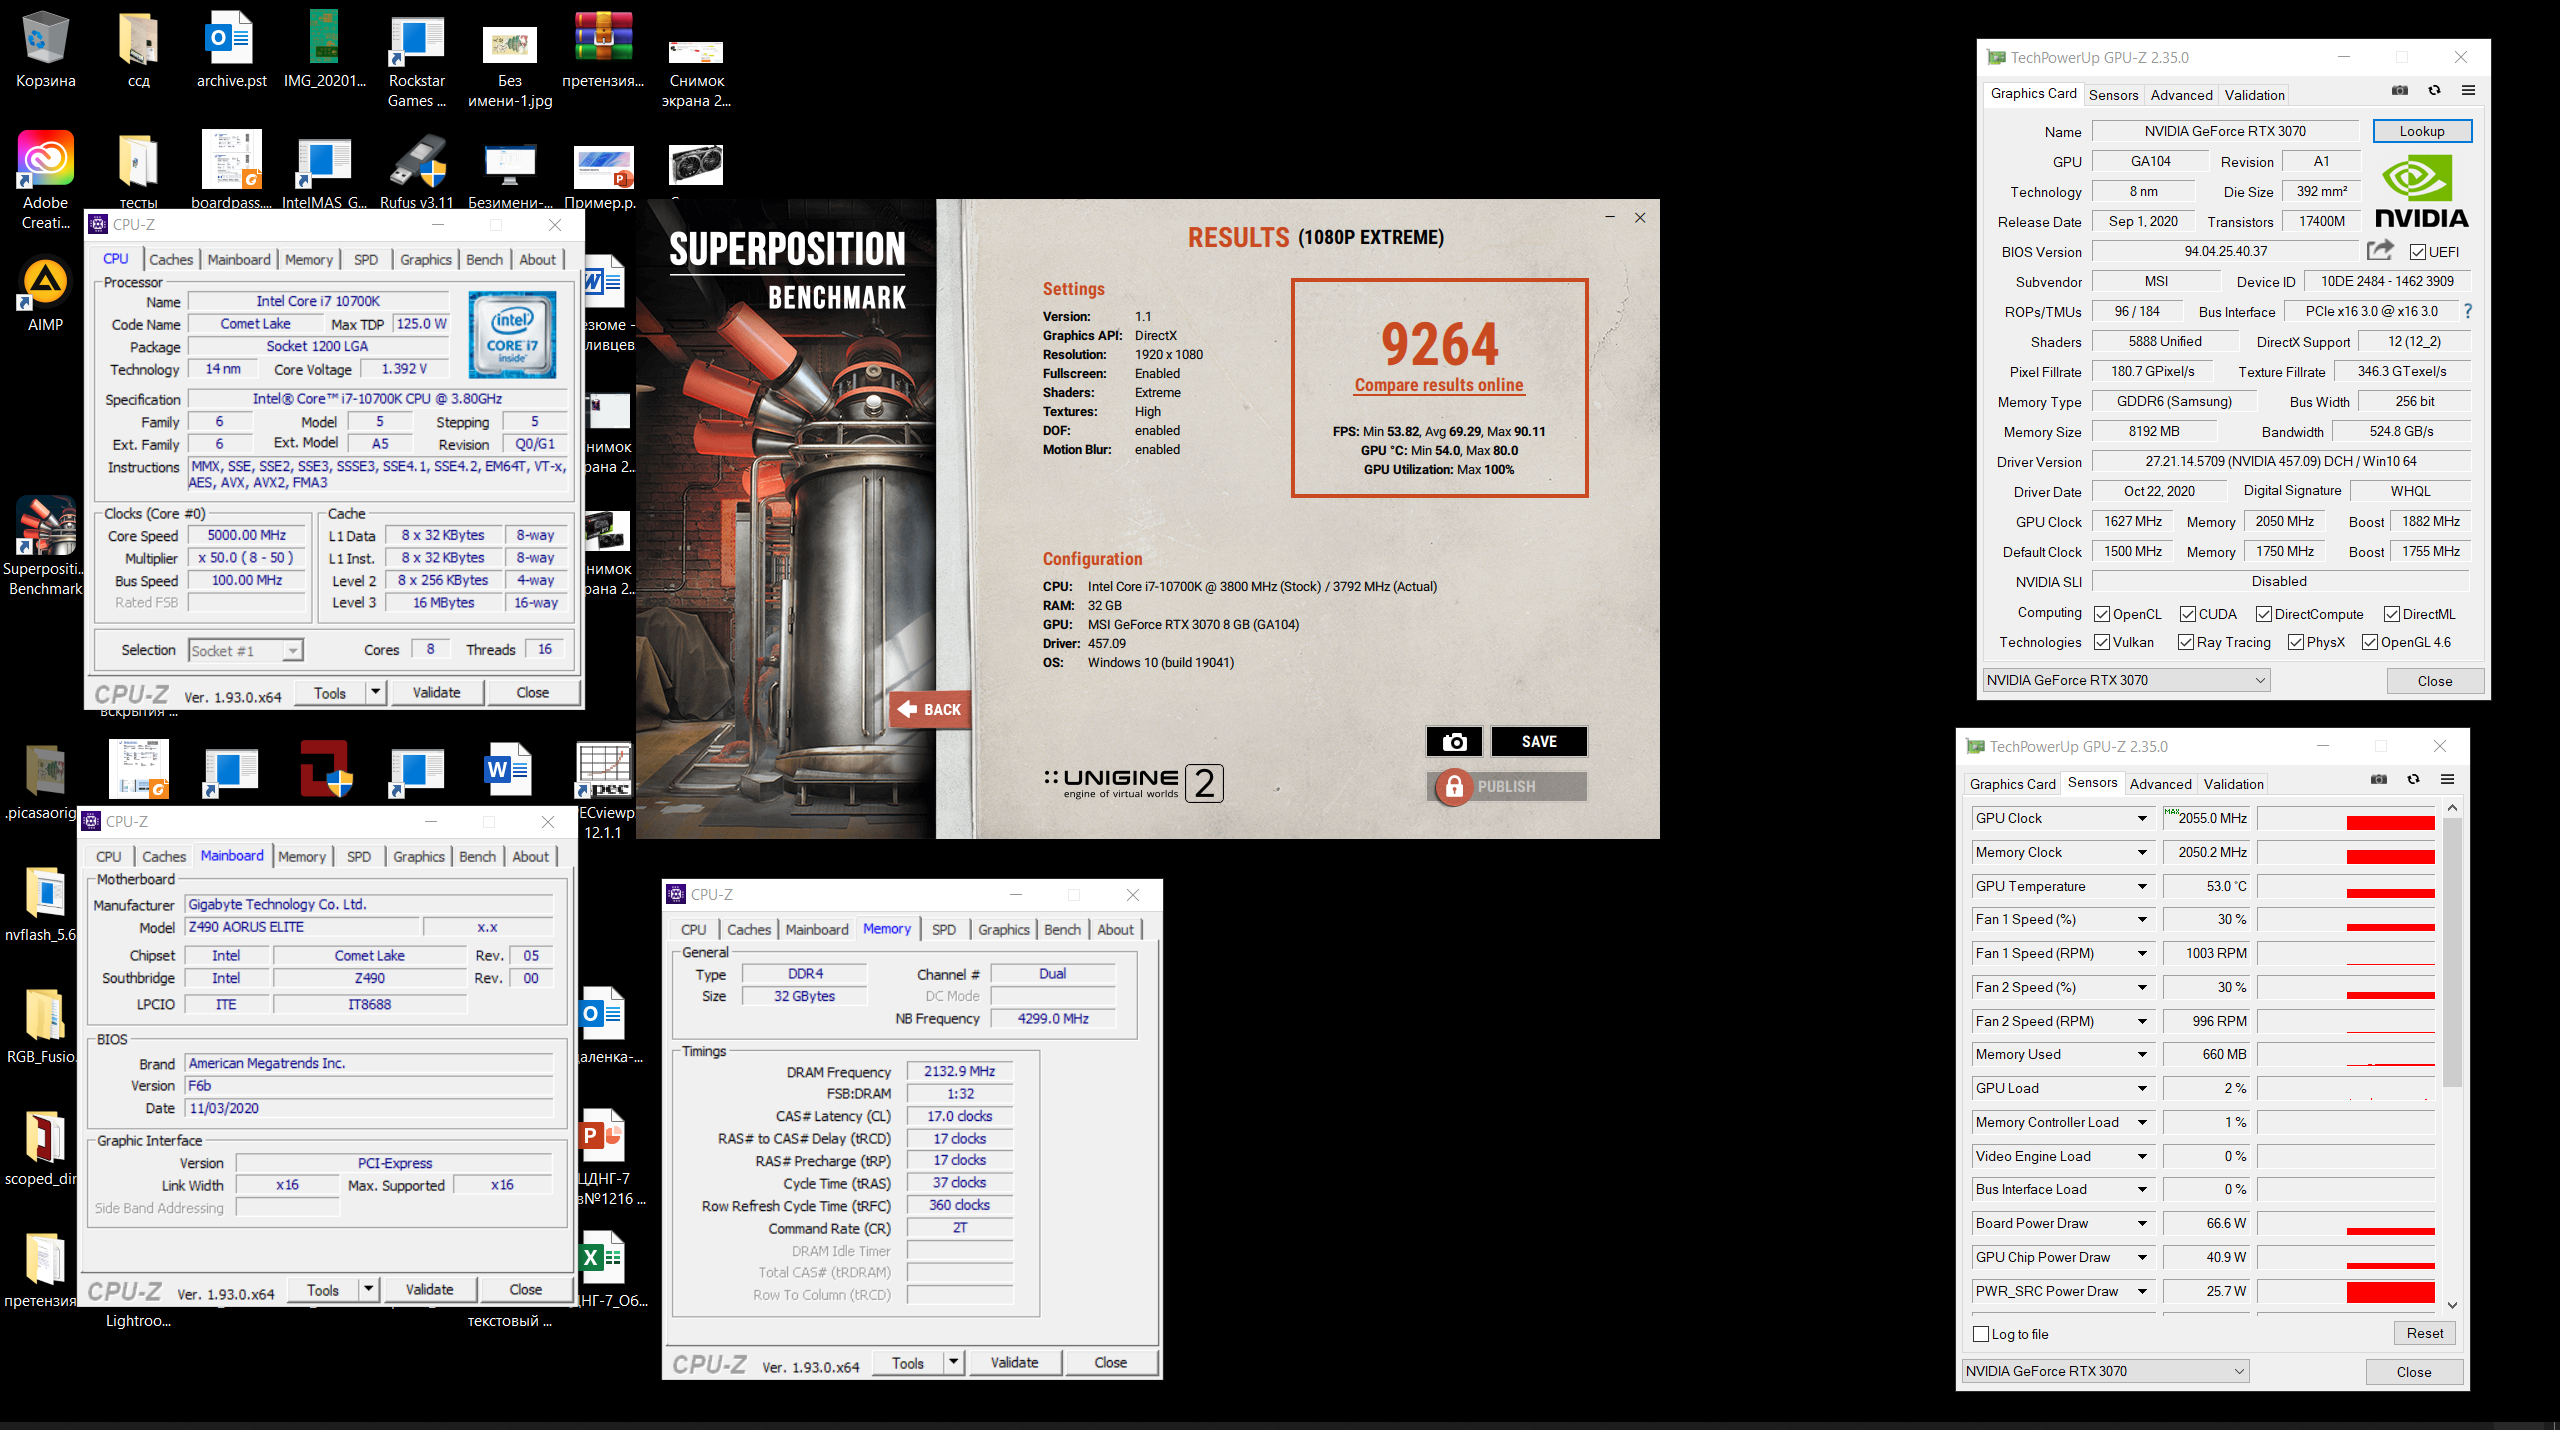Launch the Rockstar Games shortcut icon

pyautogui.click(x=417, y=40)
